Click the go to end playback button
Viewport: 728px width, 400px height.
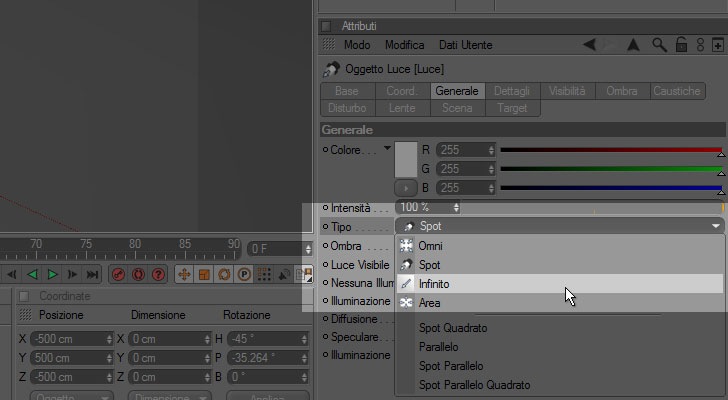92,274
